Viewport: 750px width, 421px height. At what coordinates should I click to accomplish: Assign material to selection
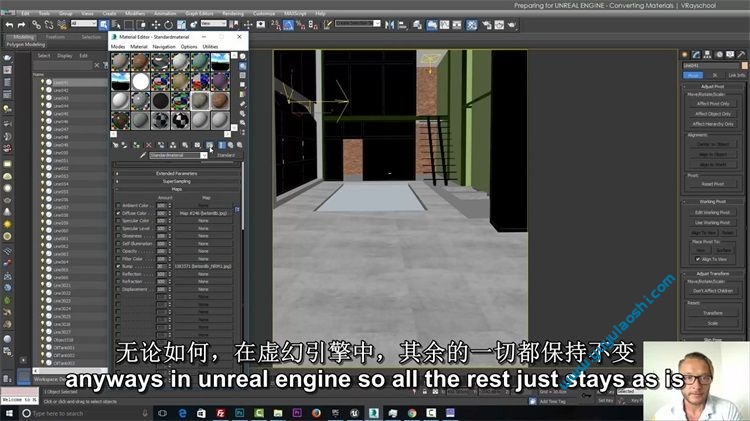pos(136,144)
